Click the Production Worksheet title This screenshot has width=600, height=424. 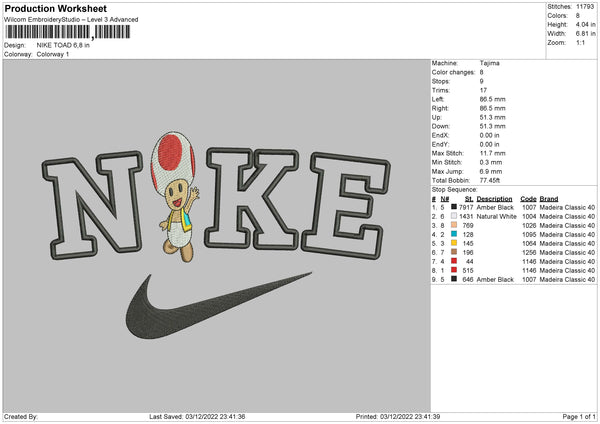(x=55, y=8)
